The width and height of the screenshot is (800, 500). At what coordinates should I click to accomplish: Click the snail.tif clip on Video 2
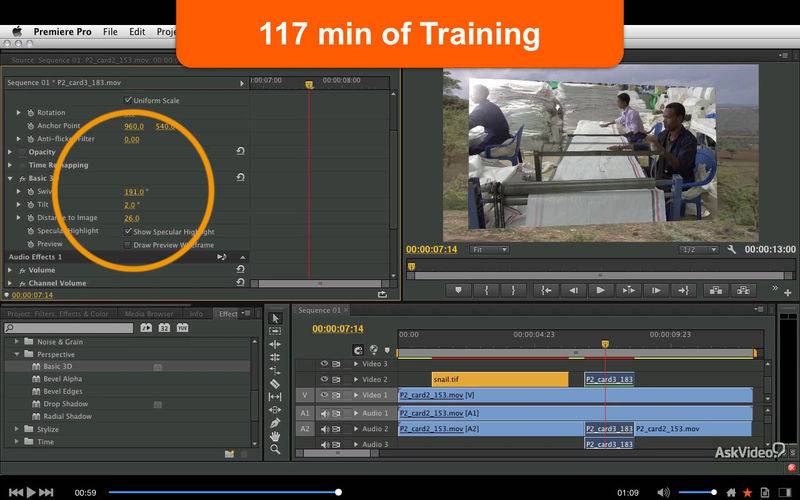[500, 380]
